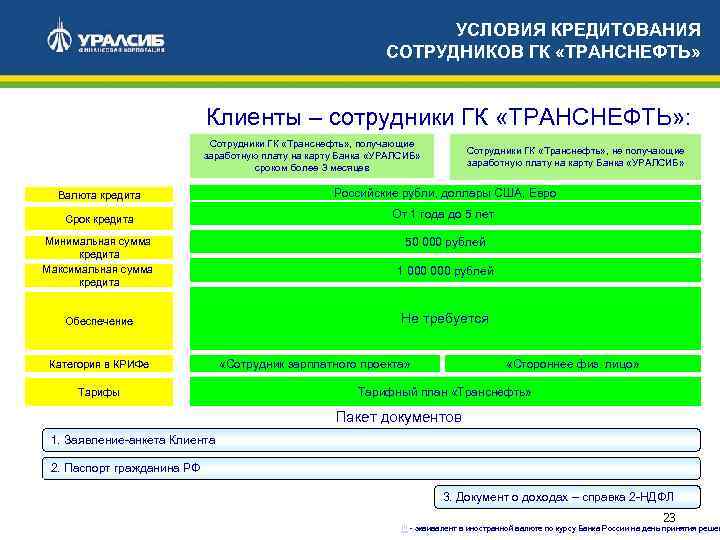Viewport: 720px width, 540px height.
Task: Click the 'Обеспечение' label
Action: click(x=99, y=321)
